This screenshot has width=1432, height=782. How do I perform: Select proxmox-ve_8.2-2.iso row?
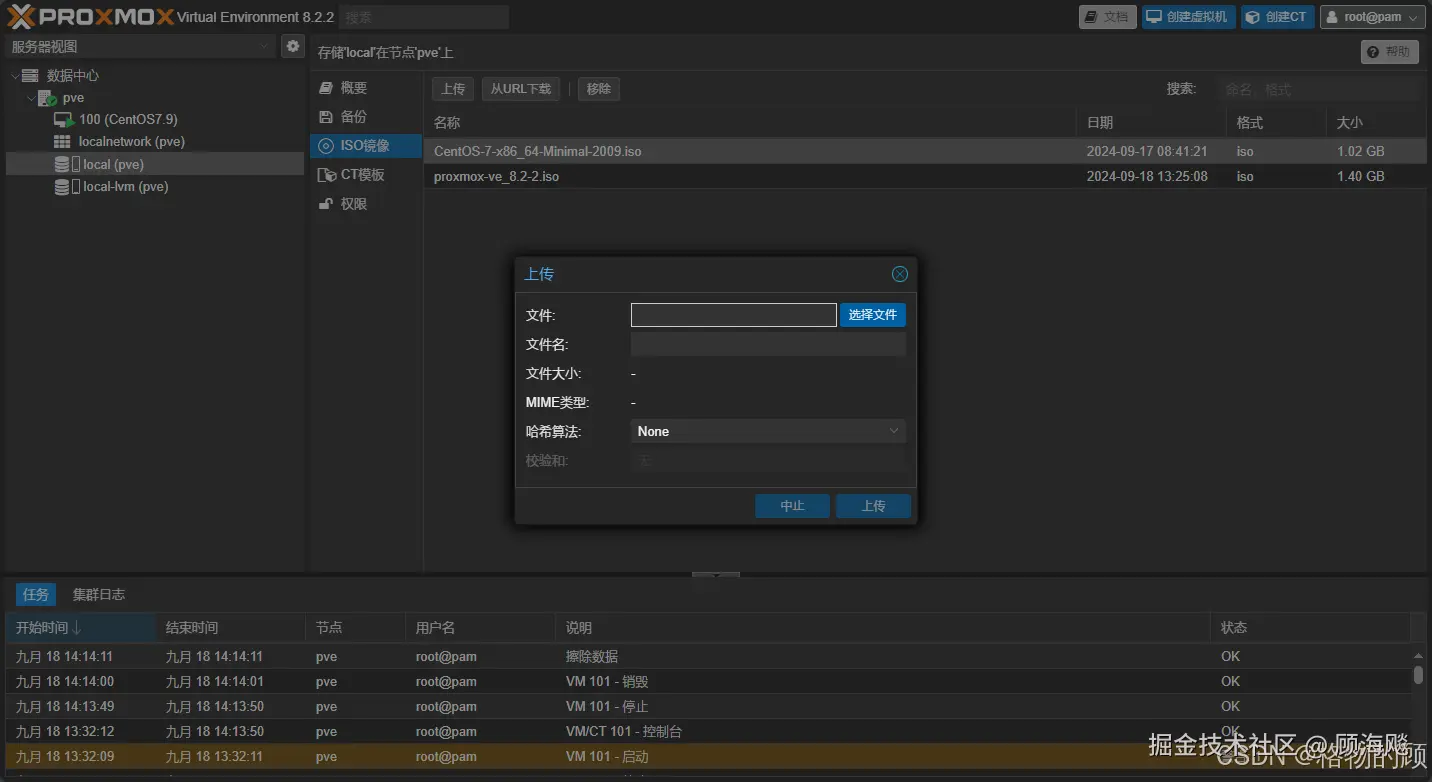click(925, 176)
